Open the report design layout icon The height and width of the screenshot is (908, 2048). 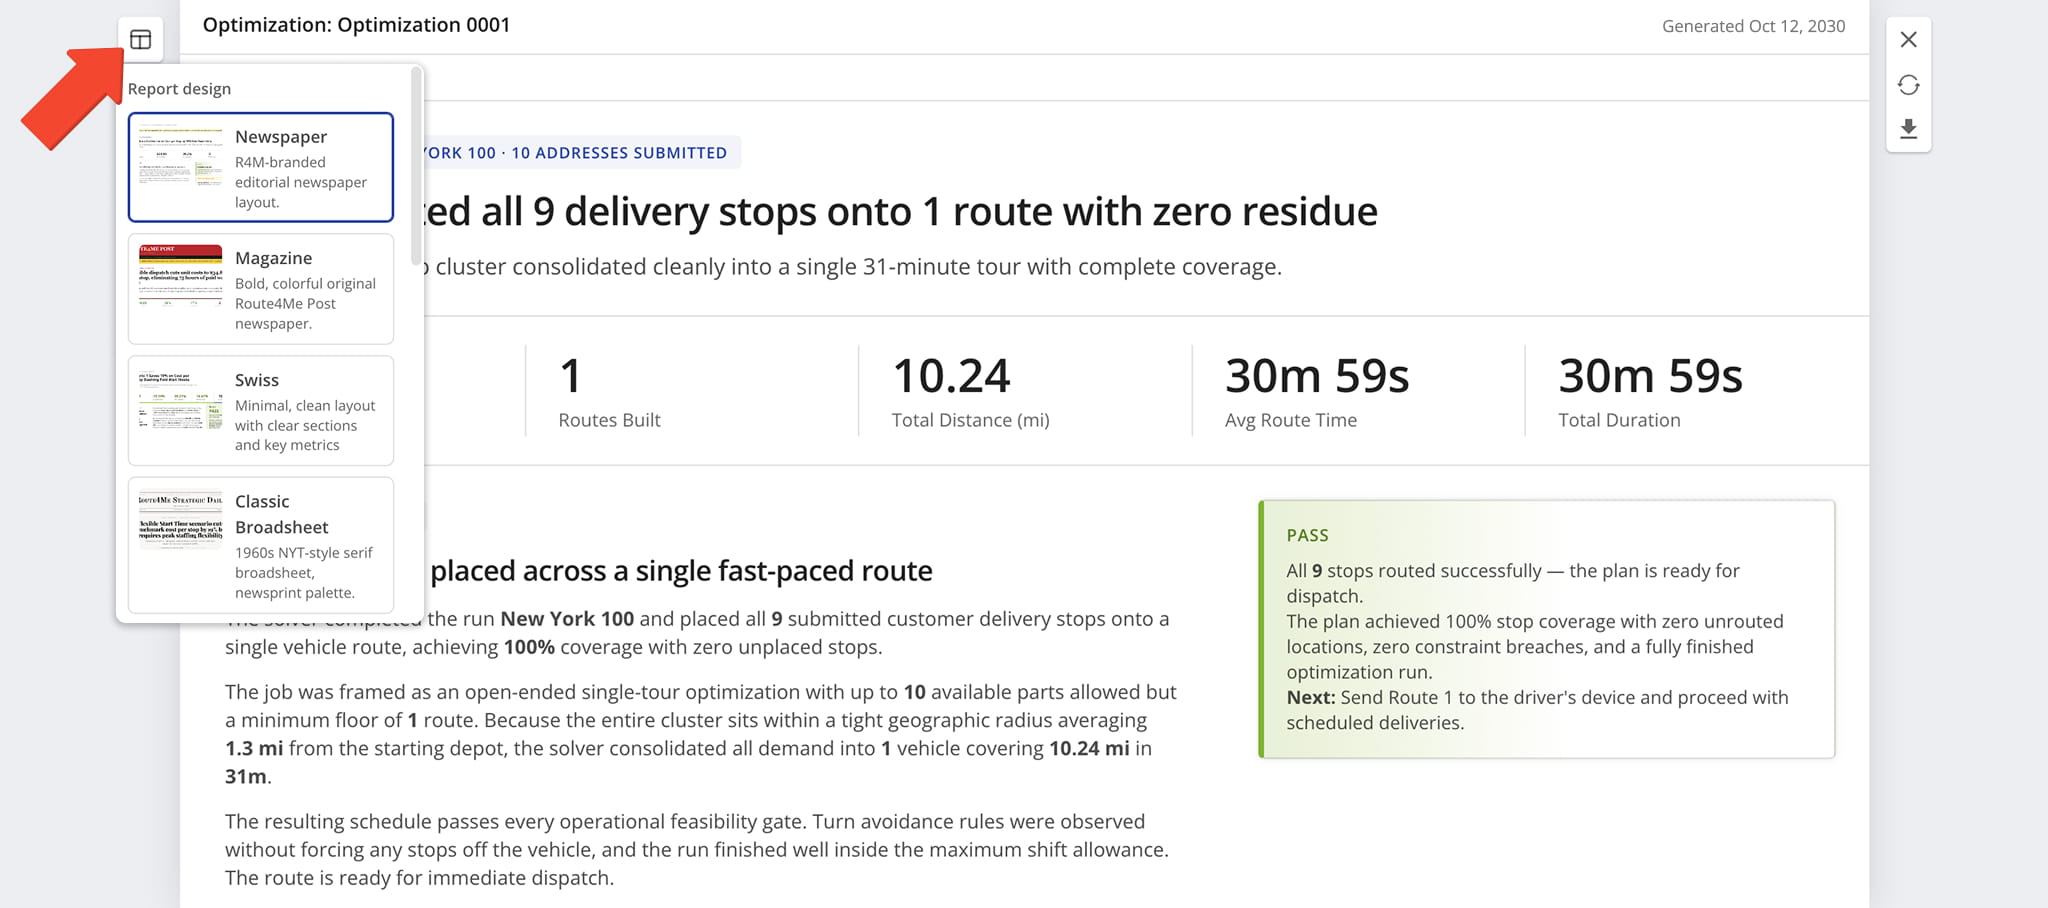[140, 40]
